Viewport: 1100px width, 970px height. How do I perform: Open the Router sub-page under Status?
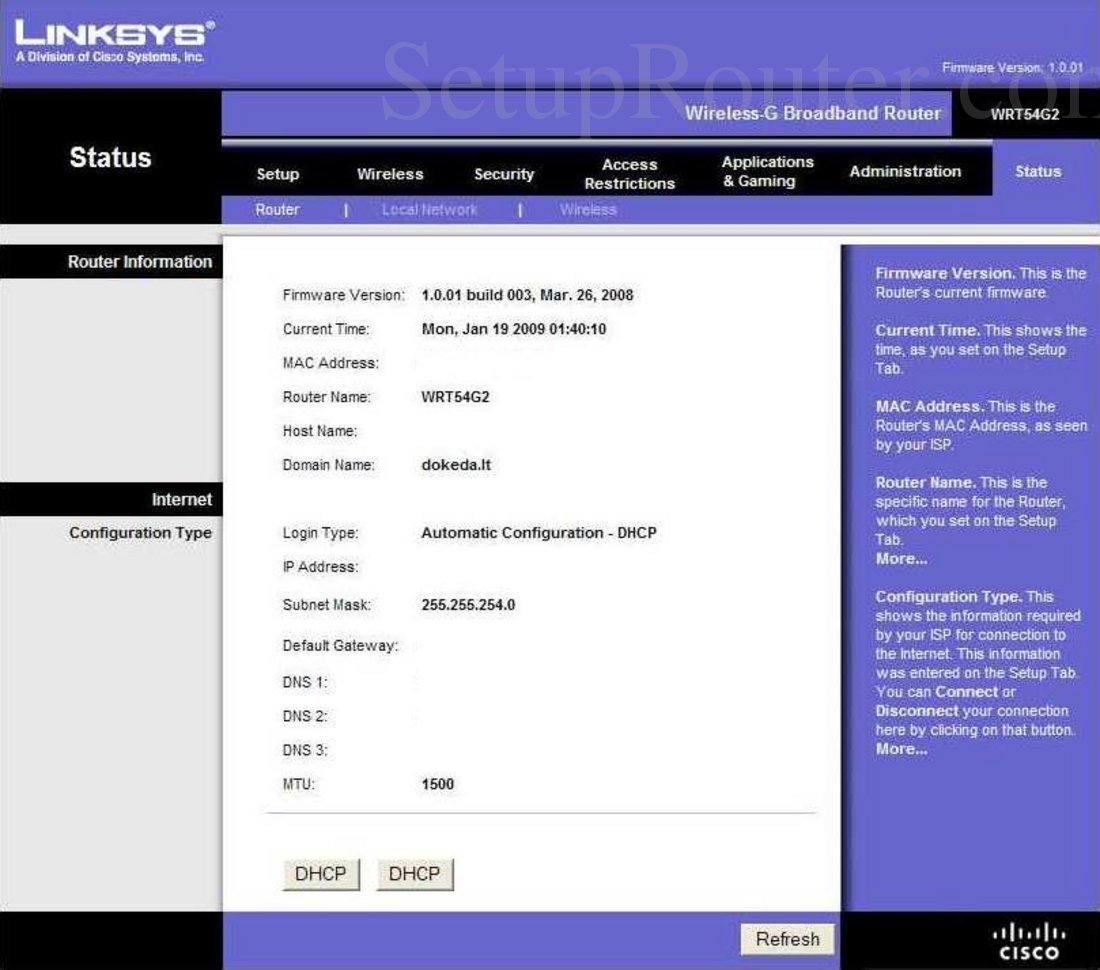pyautogui.click(x=277, y=209)
